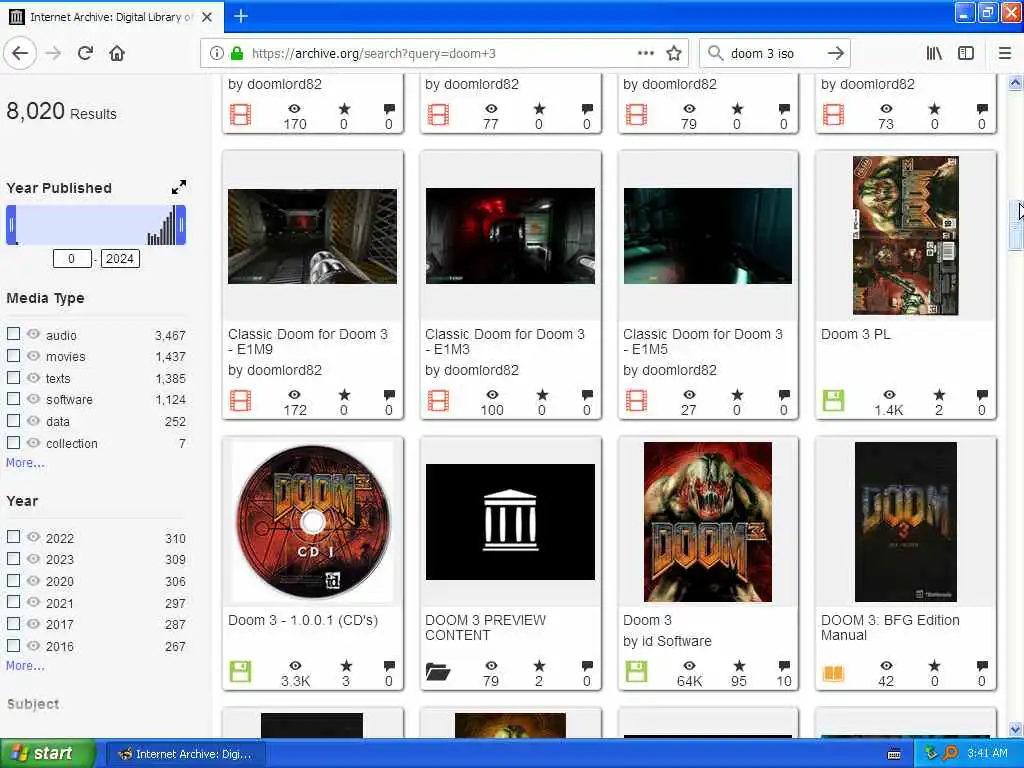Screen dimensions: 1024x768
Task: Click the reviews bubble on Doom 3 by id Software
Action: pyautogui.click(x=784, y=666)
